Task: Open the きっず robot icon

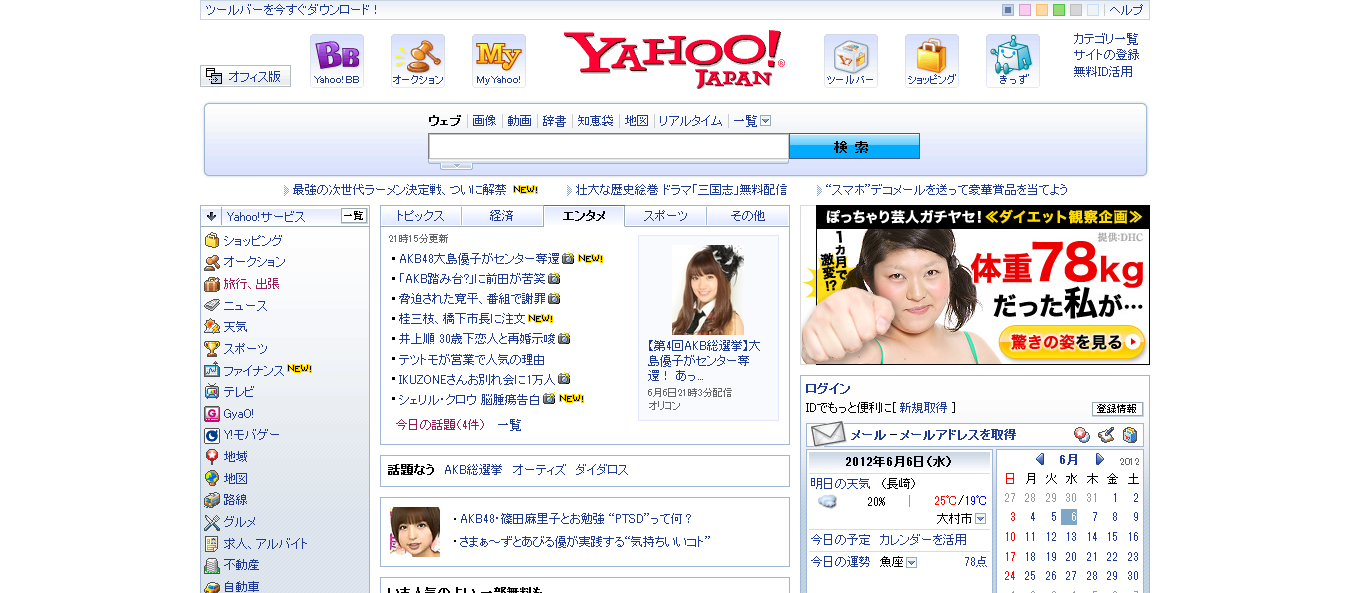Action: pyautogui.click(x=1013, y=61)
